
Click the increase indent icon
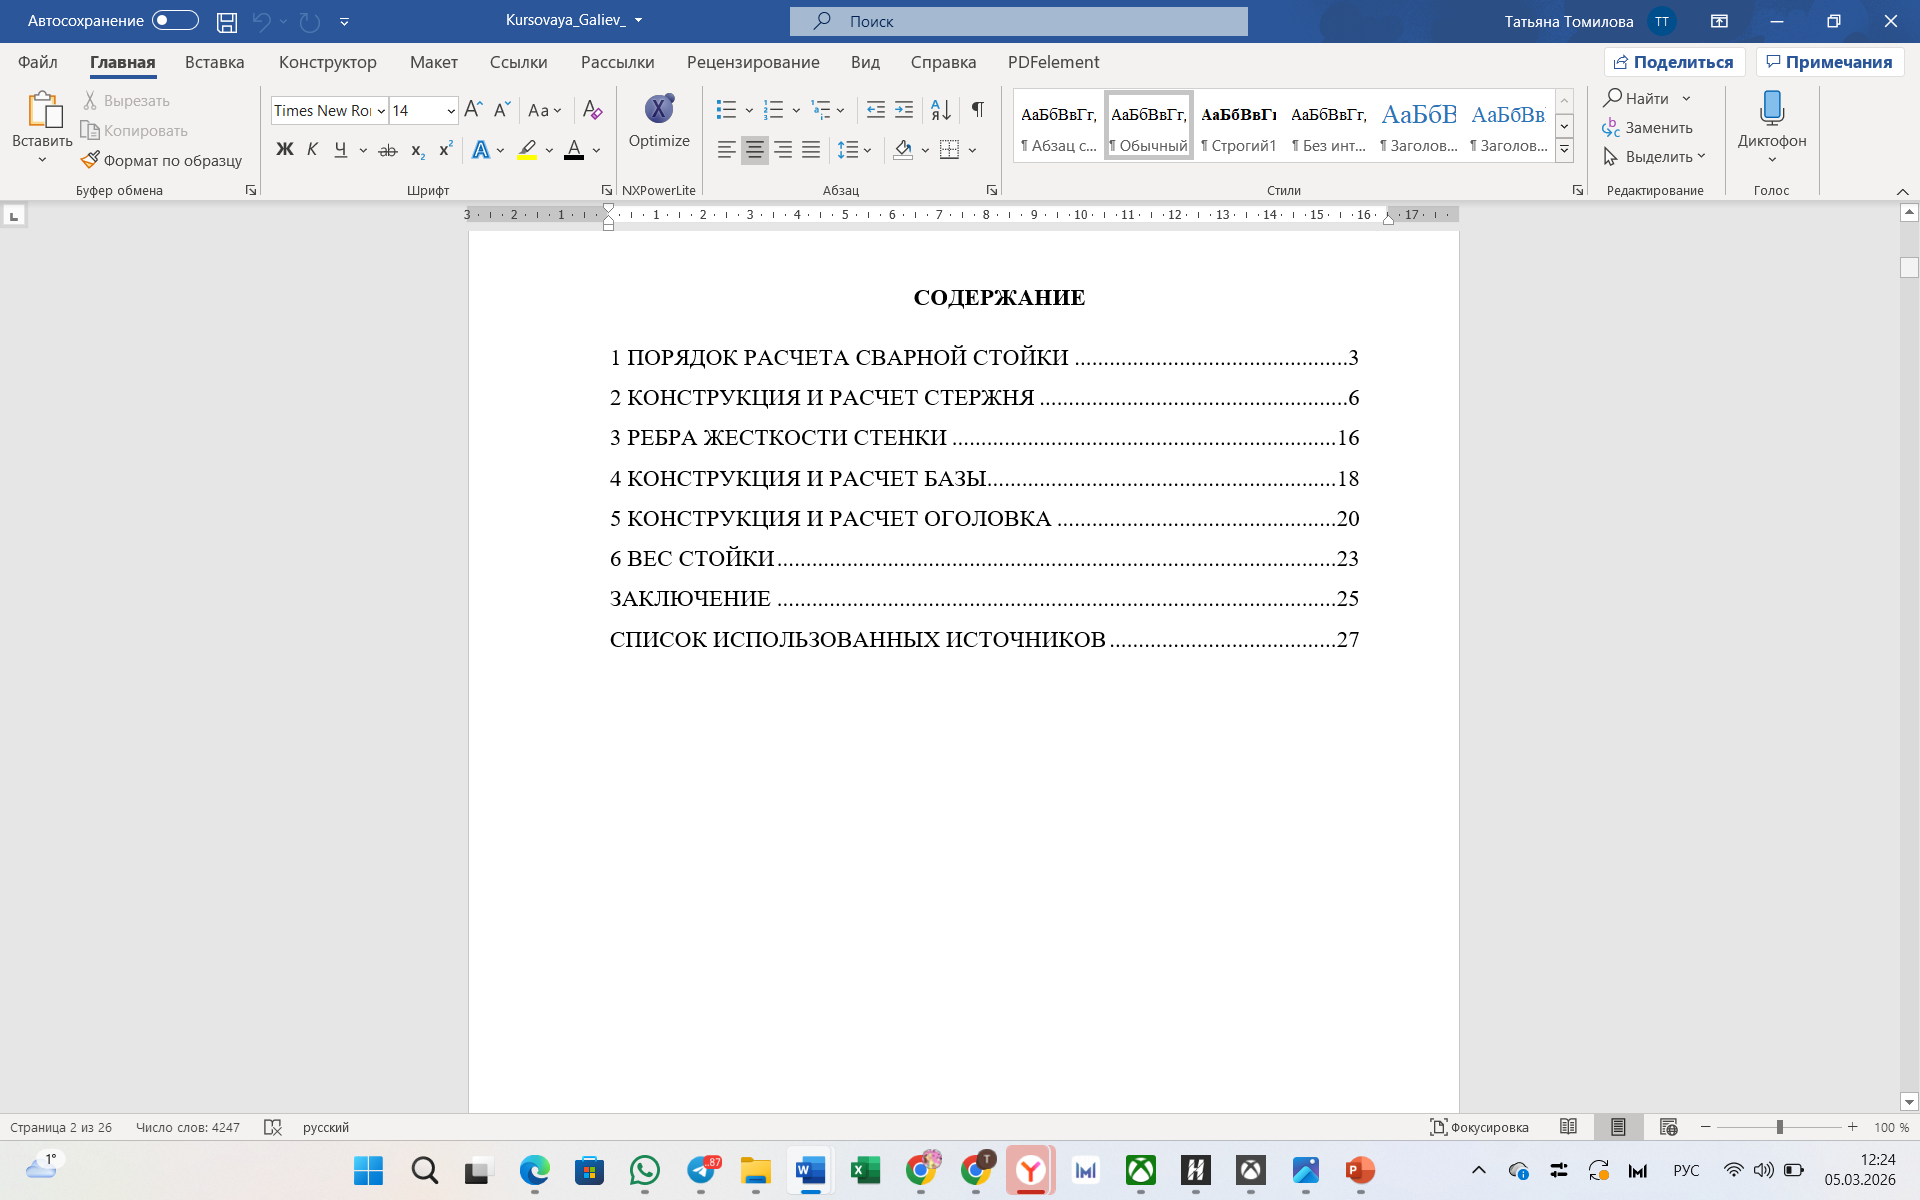click(904, 109)
